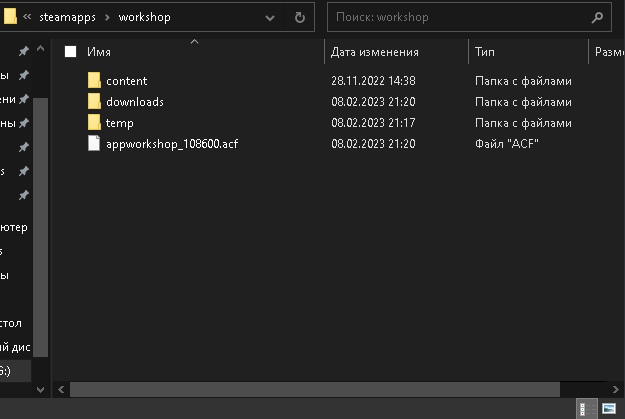Screen dimensions: 625x419
Task: Click the chevron between steamapps and workshop
Action: pyautogui.click(x=109, y=17)
